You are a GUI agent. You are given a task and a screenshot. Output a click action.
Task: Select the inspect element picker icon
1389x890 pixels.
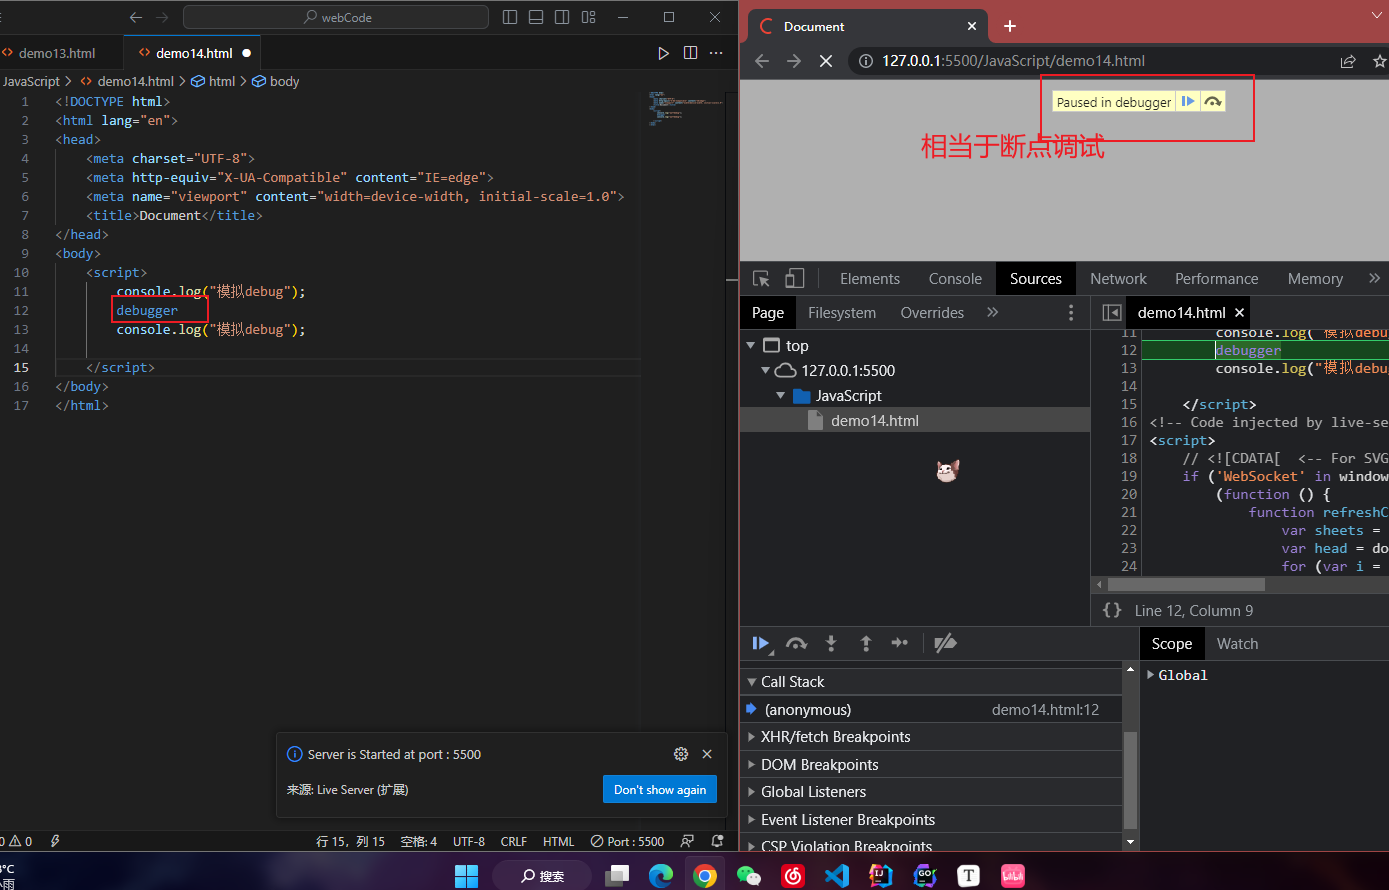[x=762, y=279]
